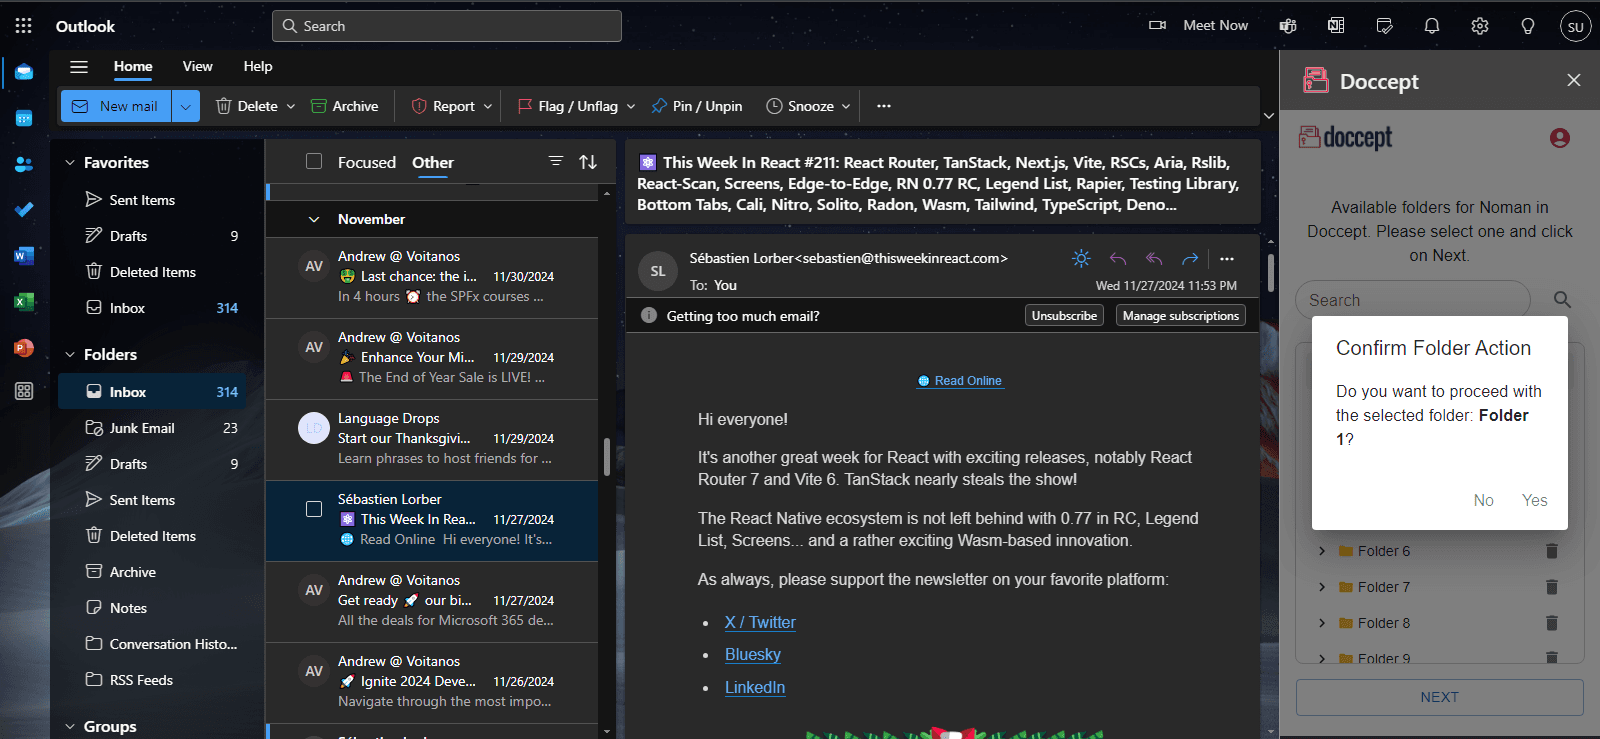Image resolution: width=1600 pixels, height=739 pixels.
Task: Click Manage subscriptions
Action: [1181, 315]
